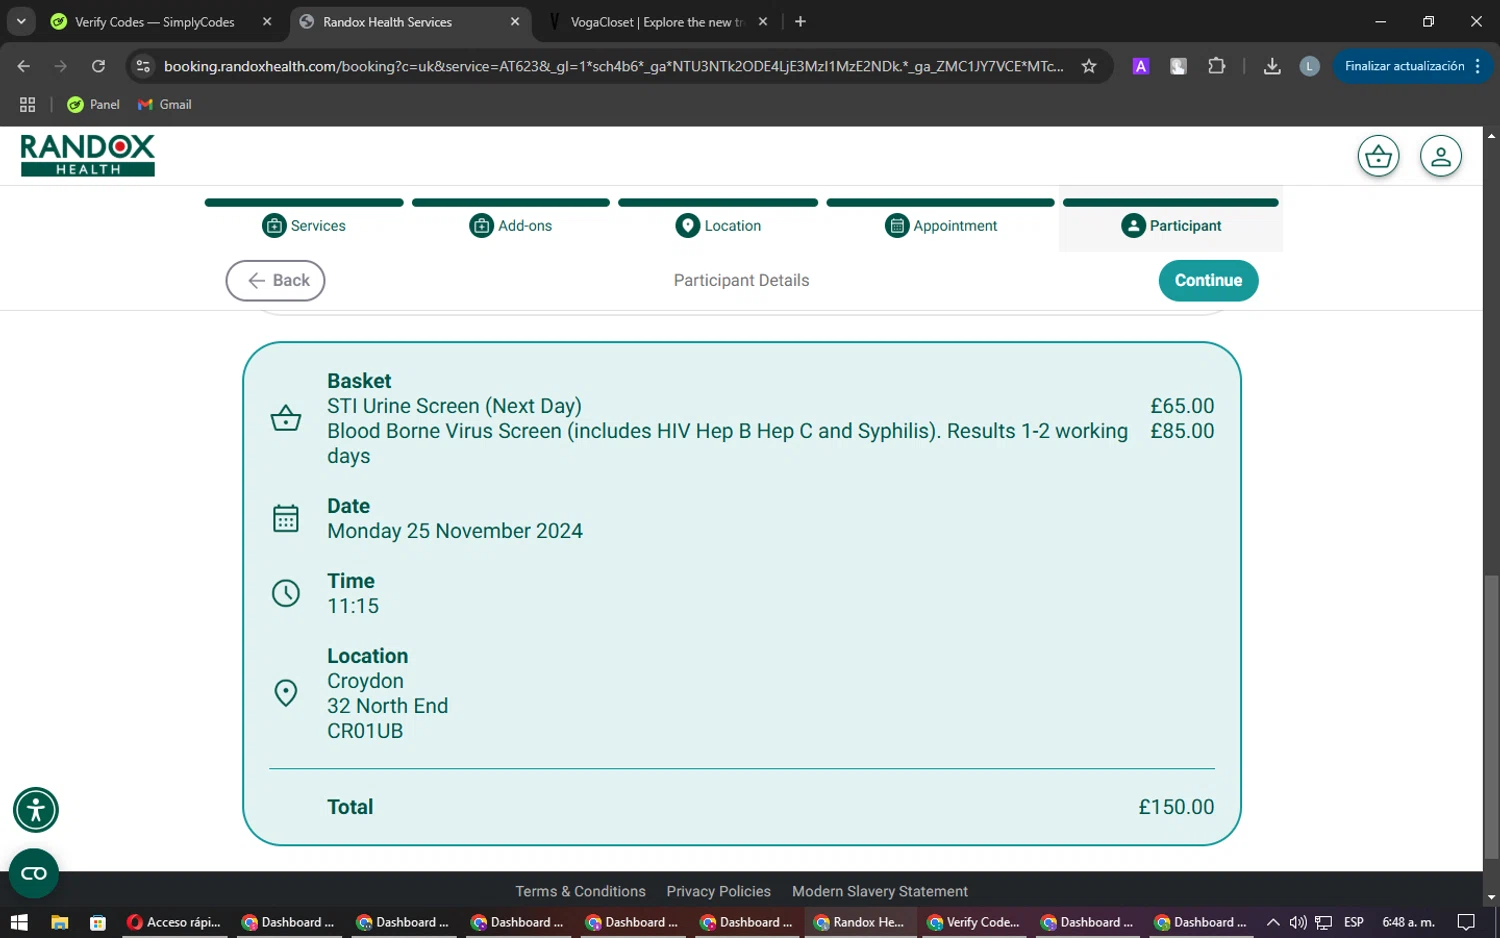This screenshot has width=1500, height=938.
Task: Navigate back in browser history
Action: pos(24,66)
